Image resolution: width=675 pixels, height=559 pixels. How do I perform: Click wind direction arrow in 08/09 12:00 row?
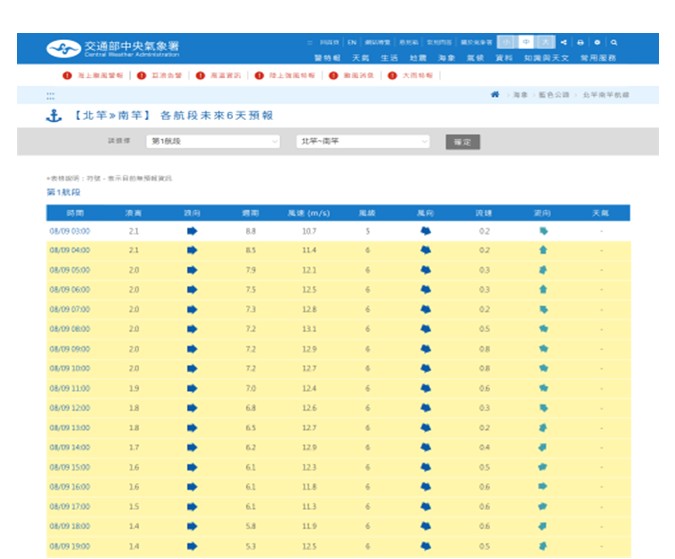tap(426, 408)
